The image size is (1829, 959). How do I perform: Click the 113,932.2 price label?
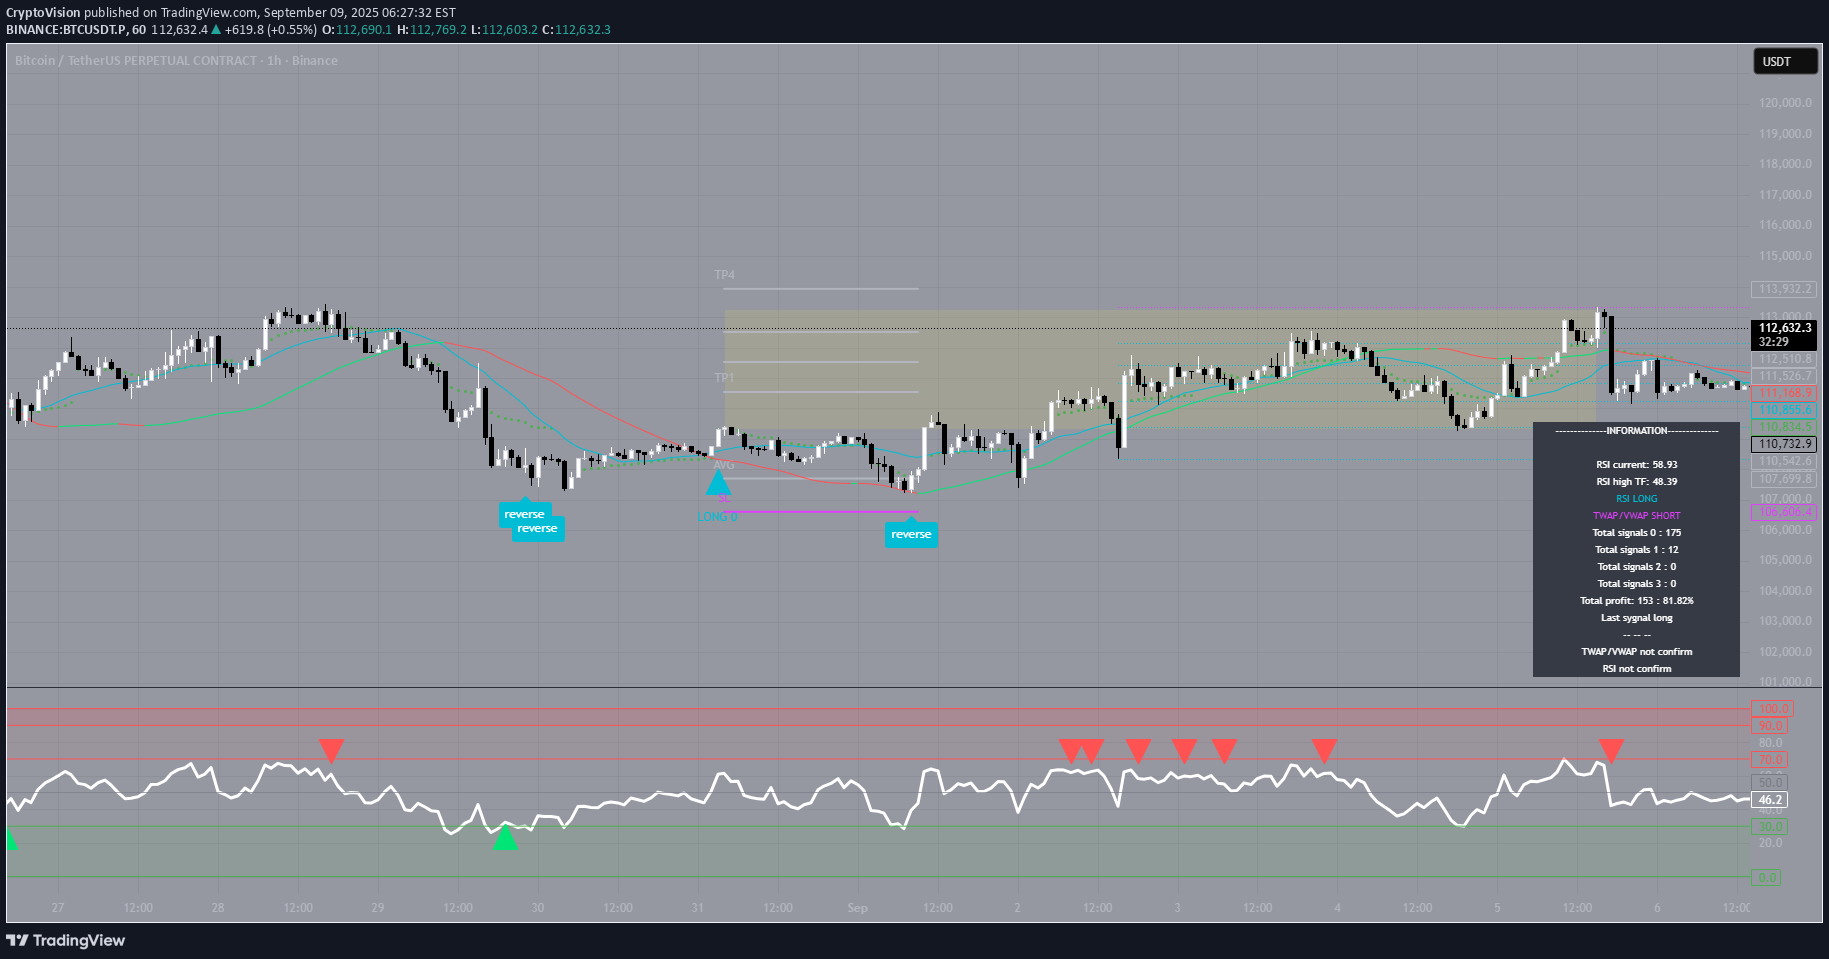(x=1785, y=289)
